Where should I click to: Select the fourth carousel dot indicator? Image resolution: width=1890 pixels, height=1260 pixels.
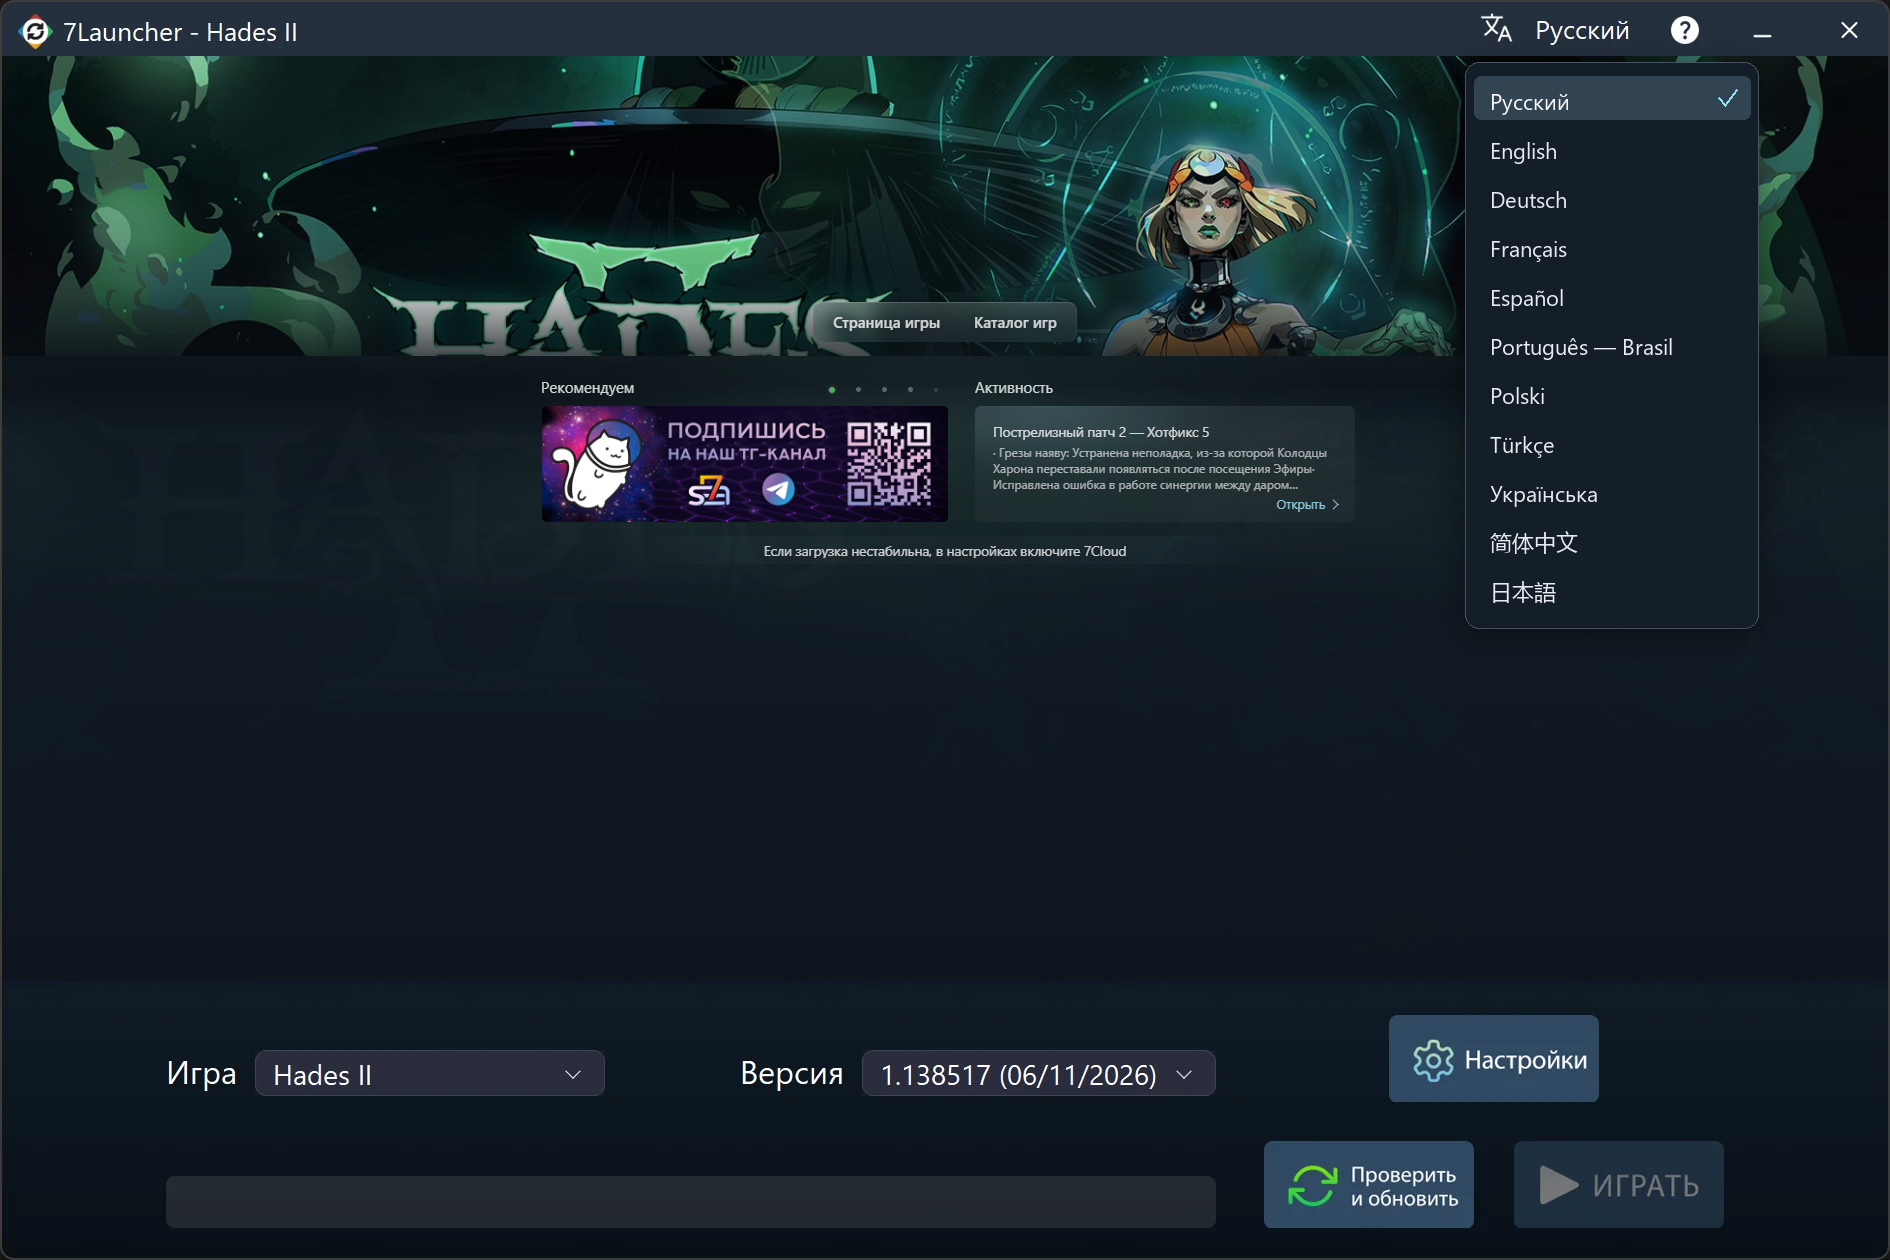coord(910,390)
